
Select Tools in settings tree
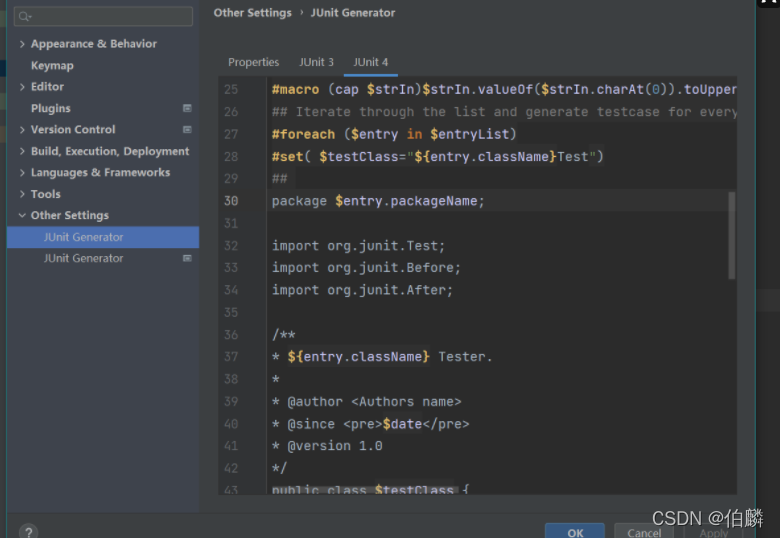coord(46,194)
